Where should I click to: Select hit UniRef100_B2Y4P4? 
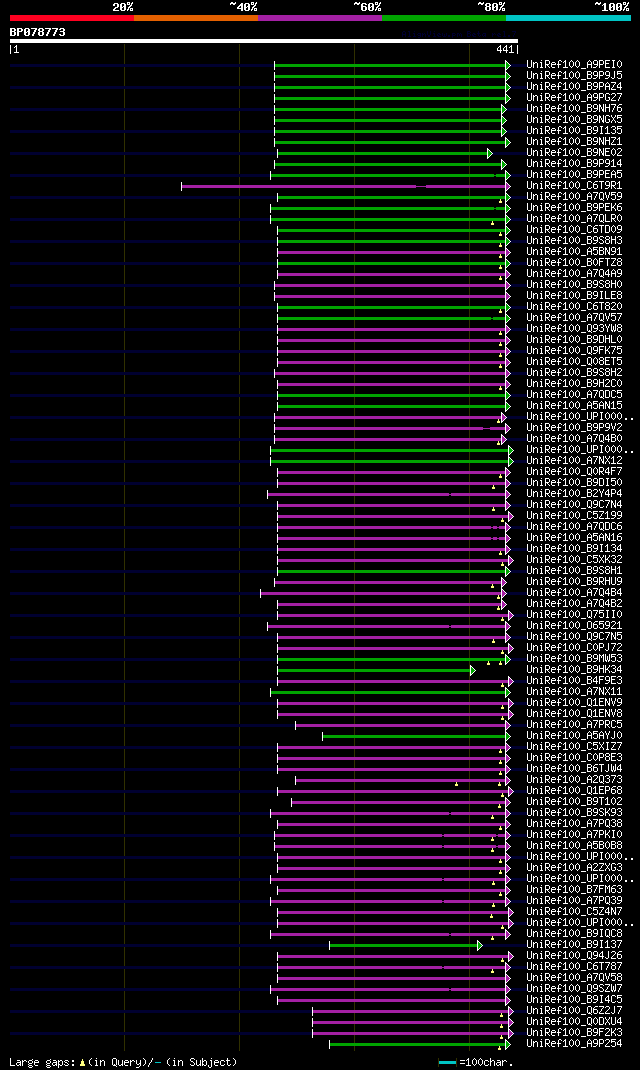[x=574, y=493]
